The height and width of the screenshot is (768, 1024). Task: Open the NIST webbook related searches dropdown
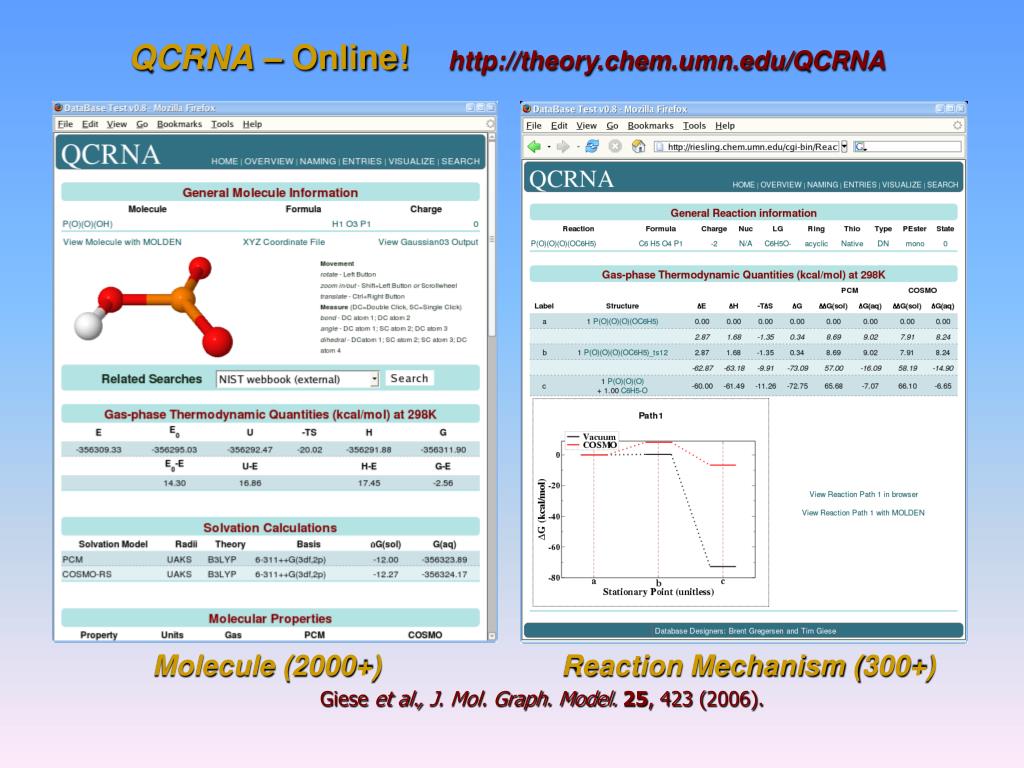coord(297,379)
